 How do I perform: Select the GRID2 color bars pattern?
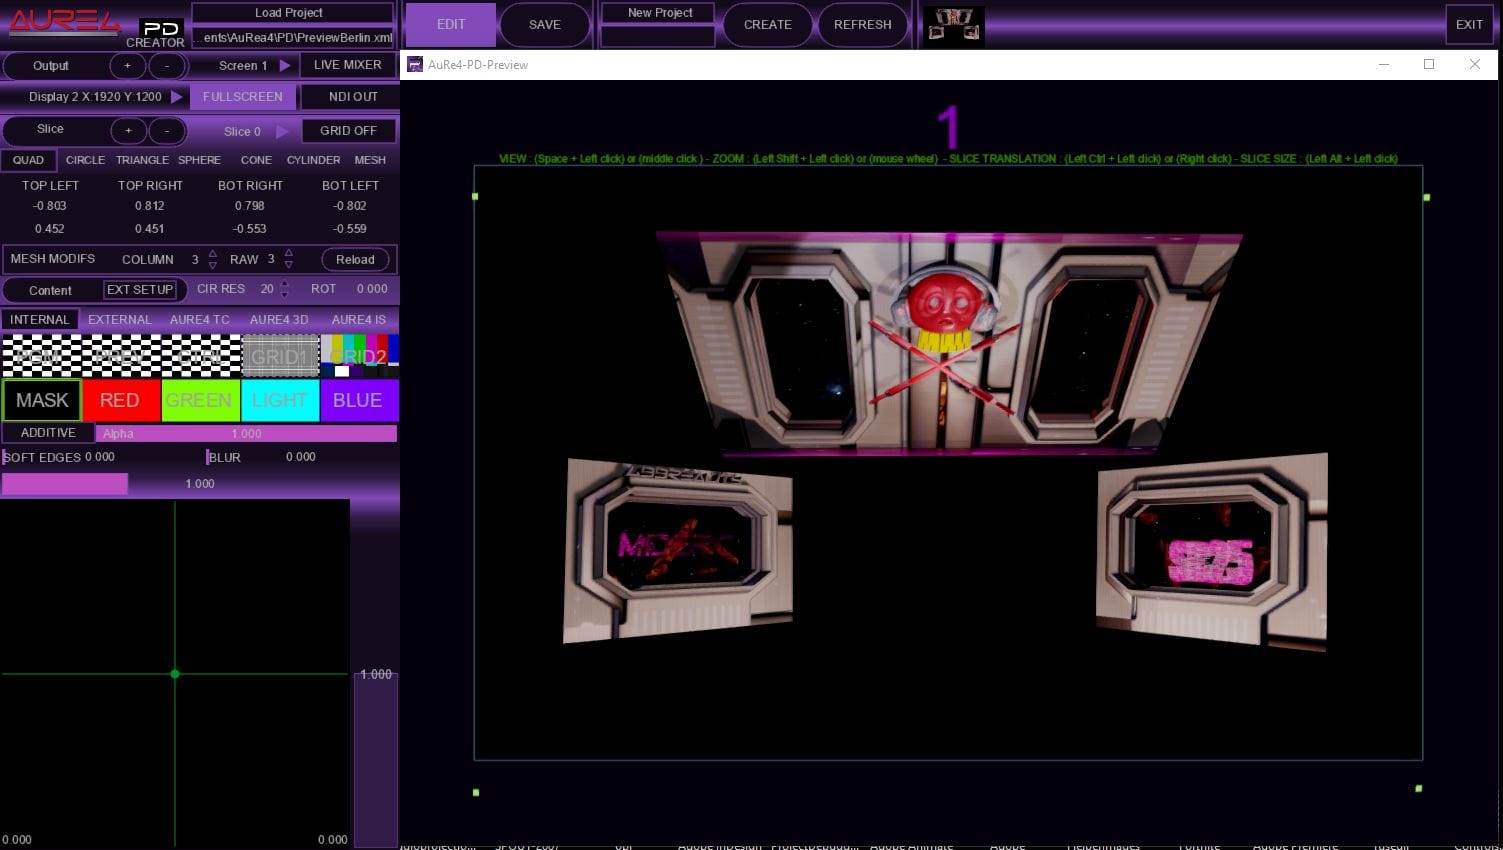(359, 356)
